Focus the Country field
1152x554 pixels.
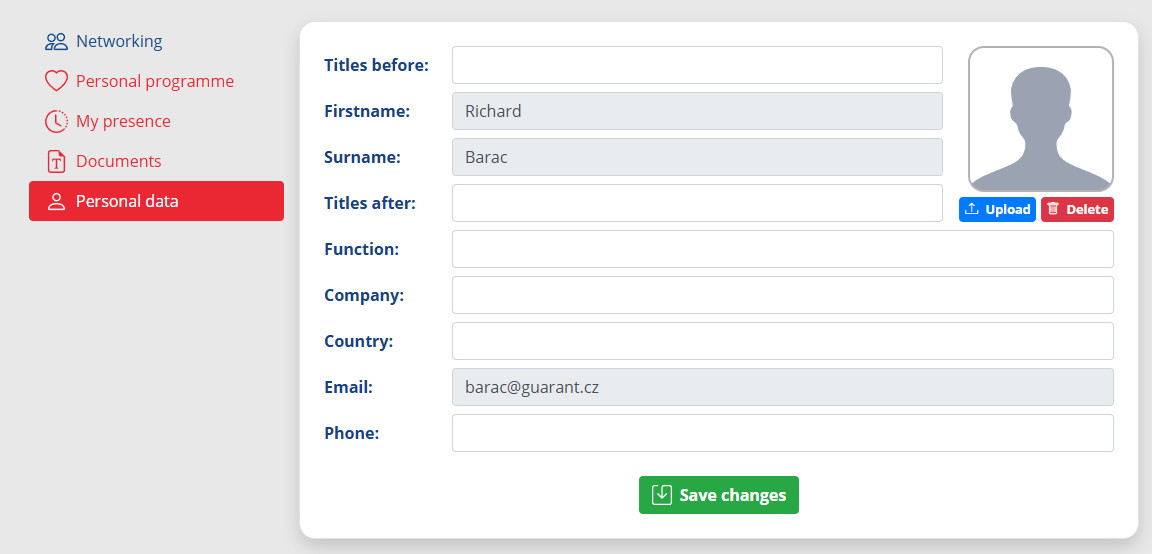pos(782,341)
